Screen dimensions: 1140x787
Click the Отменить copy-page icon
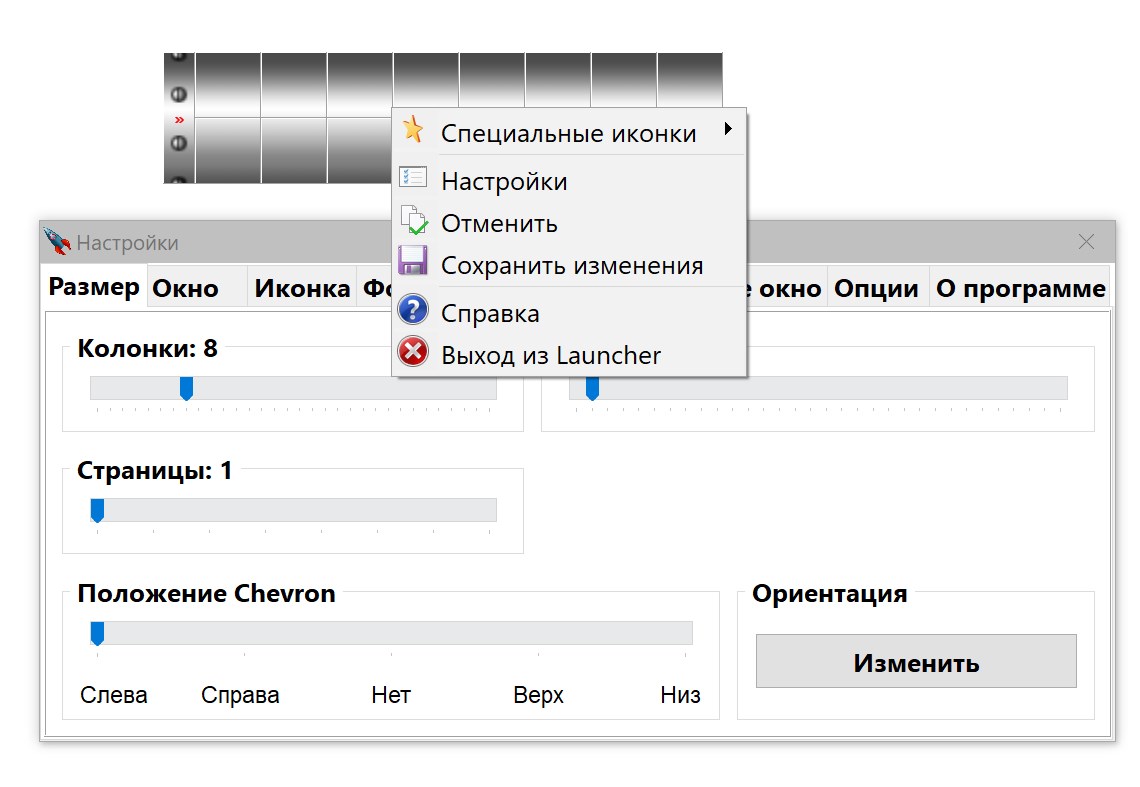tap(414, 220)
